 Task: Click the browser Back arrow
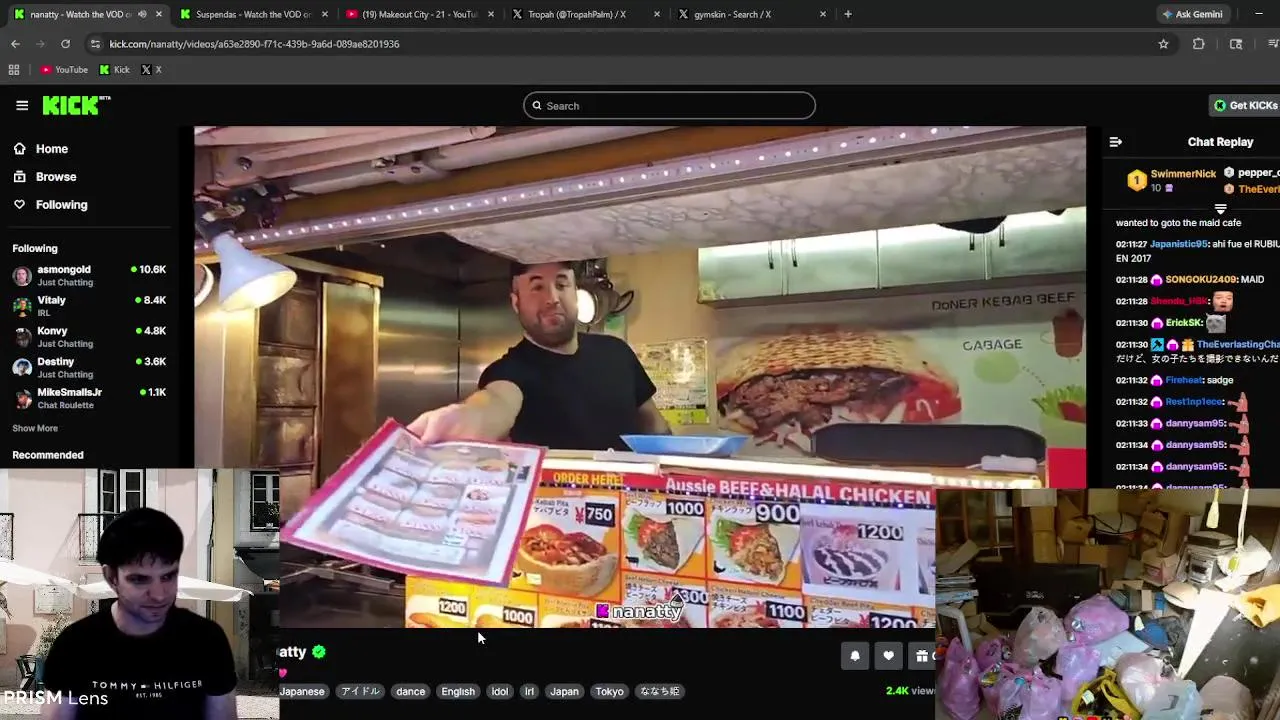tap(15, 44)
